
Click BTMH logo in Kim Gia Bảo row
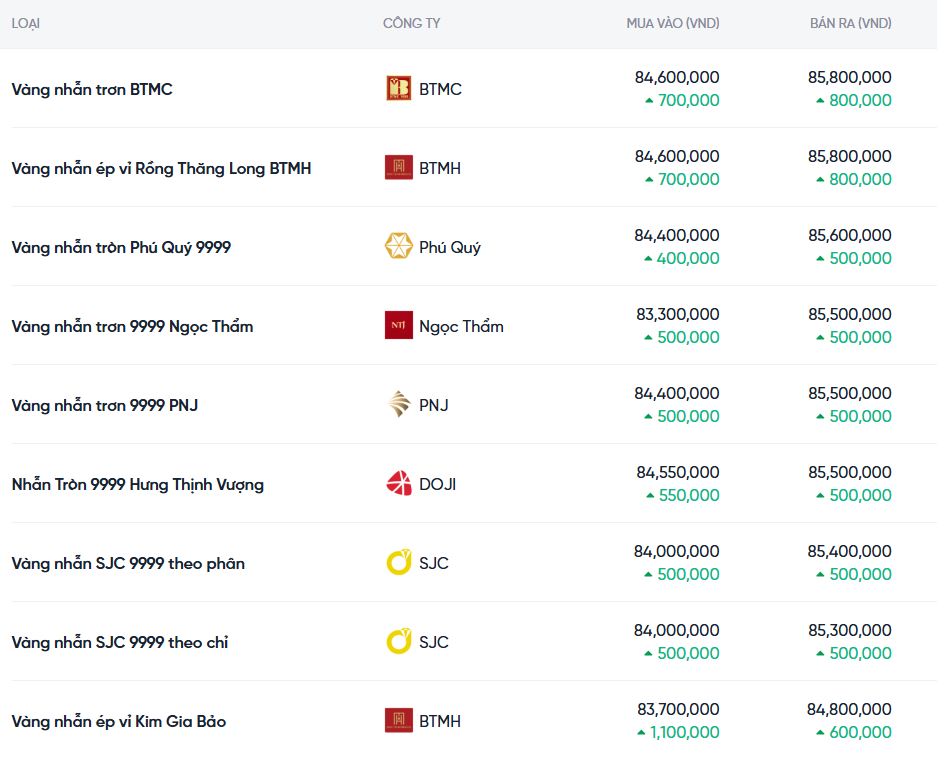click(398, 721)
